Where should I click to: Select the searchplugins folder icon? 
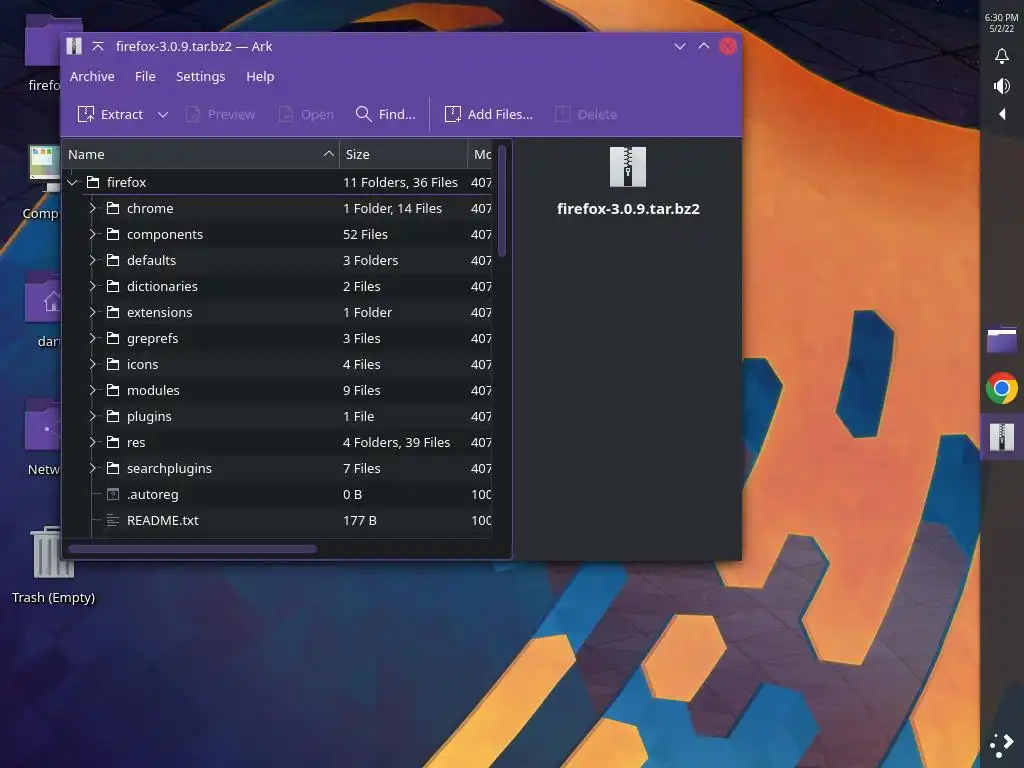point(113,468)
